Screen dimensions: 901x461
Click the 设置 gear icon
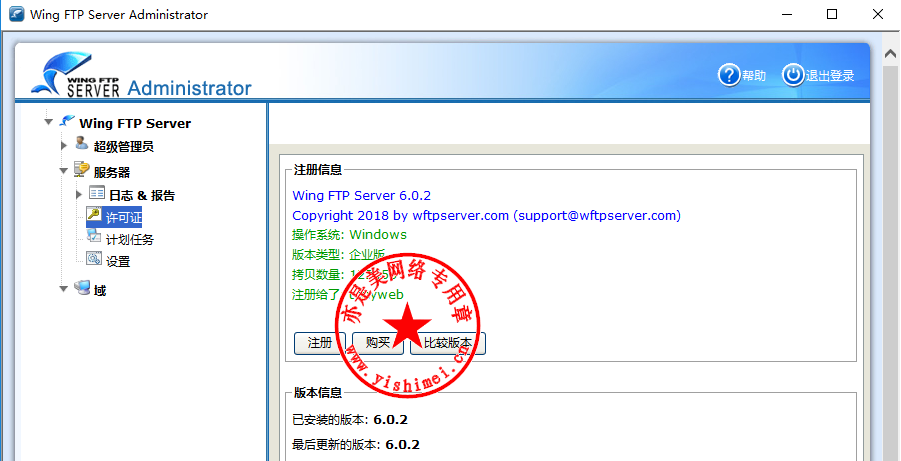point(94,258)
